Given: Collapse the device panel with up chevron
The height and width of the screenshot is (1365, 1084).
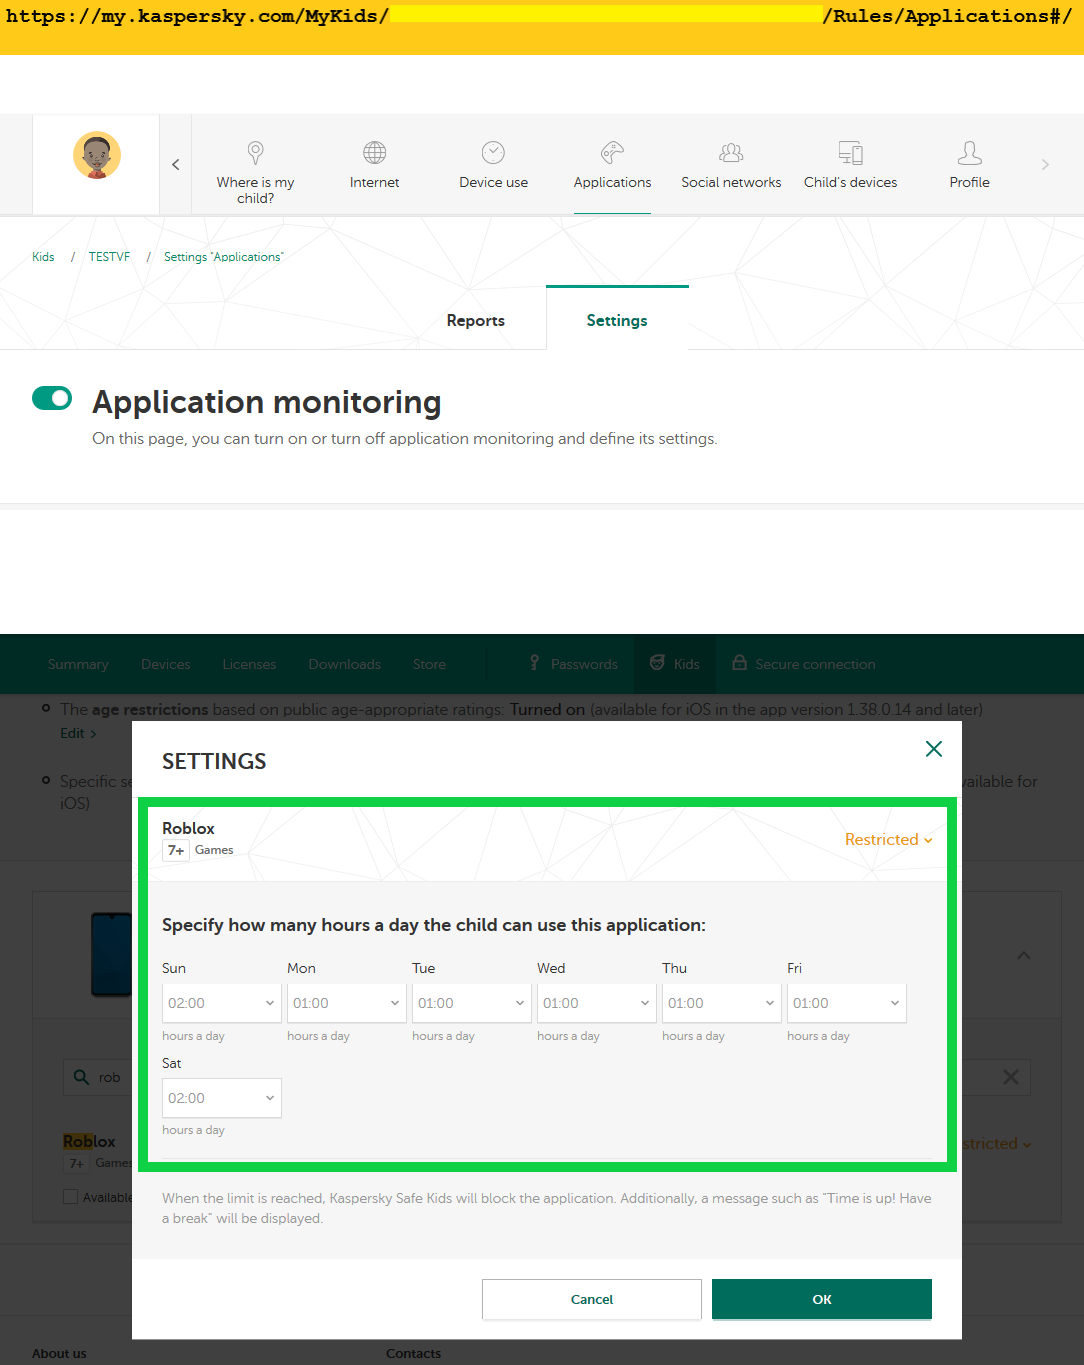Looking at the screenshot, I should [x=1024, y=956].
